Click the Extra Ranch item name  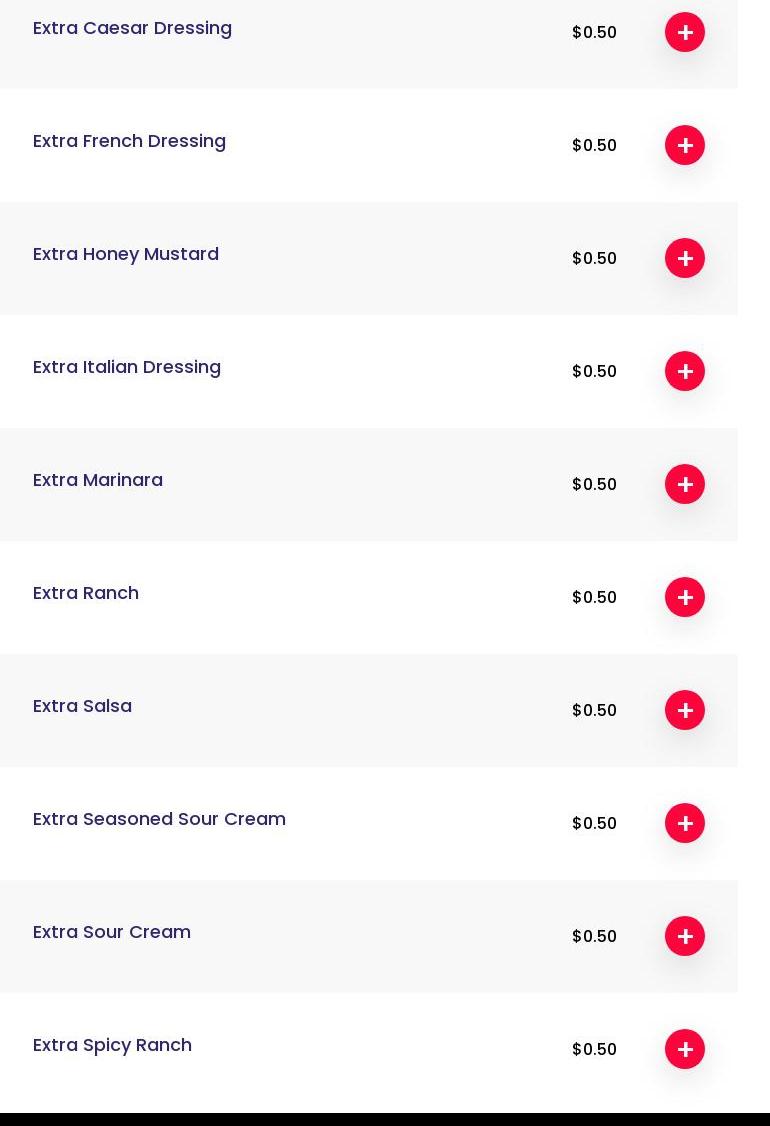coord(86,593)
